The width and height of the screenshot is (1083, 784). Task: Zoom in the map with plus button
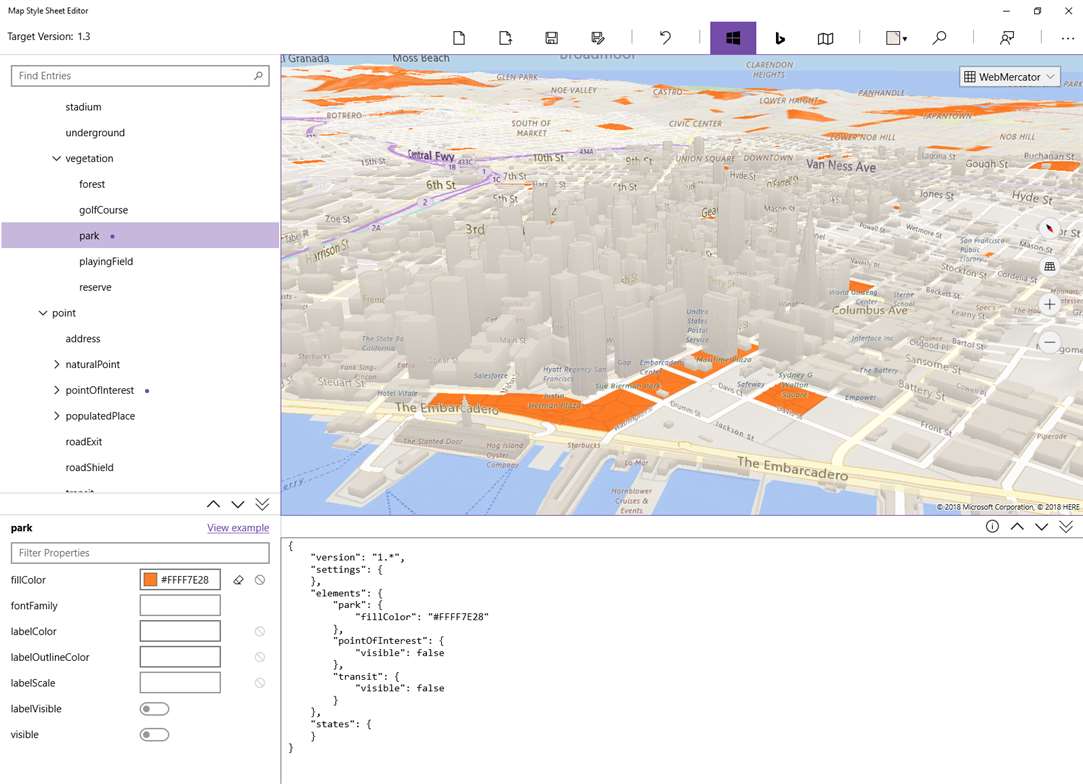[x=1049, y=304]
